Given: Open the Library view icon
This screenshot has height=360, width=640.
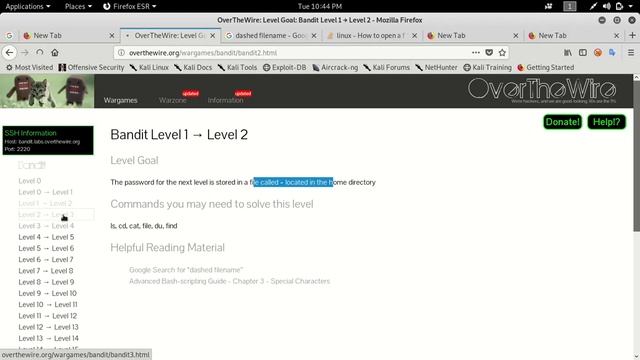Looking at the screenshot, I should (x=568, y=53).
